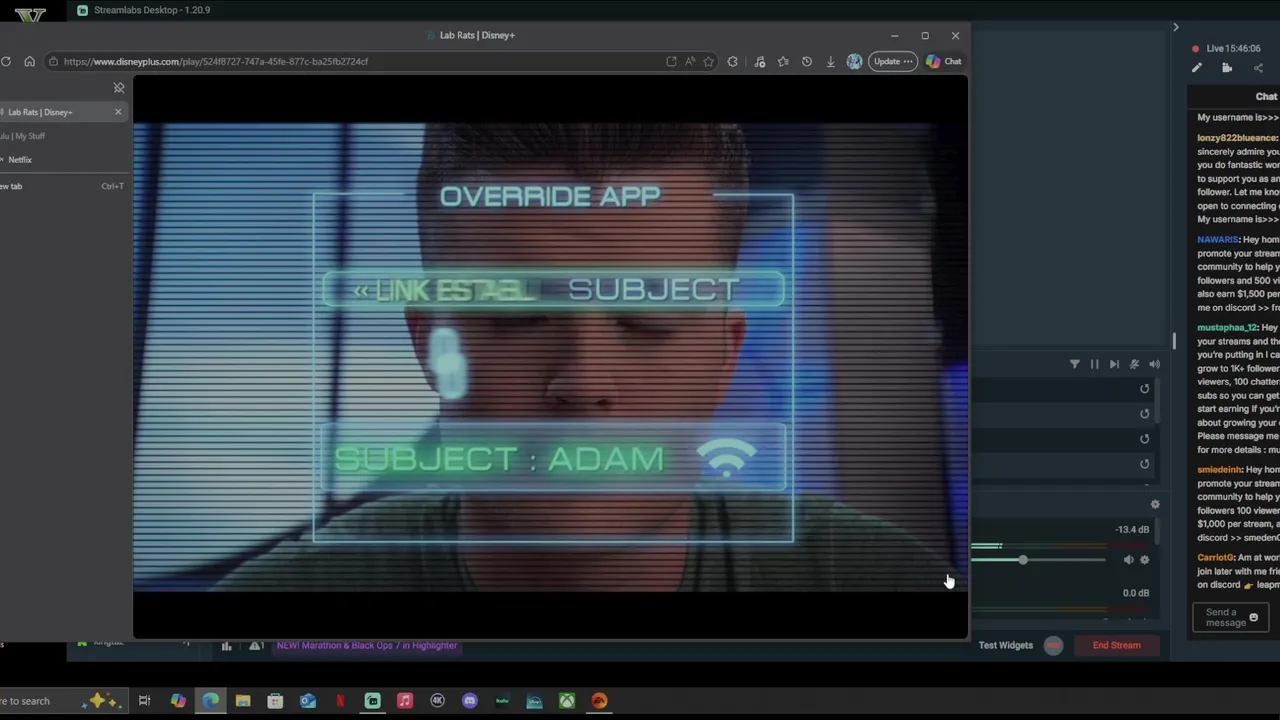Go to browser home page icon
This screenshot has width=1280, height=720.
[x=29, y=62]
